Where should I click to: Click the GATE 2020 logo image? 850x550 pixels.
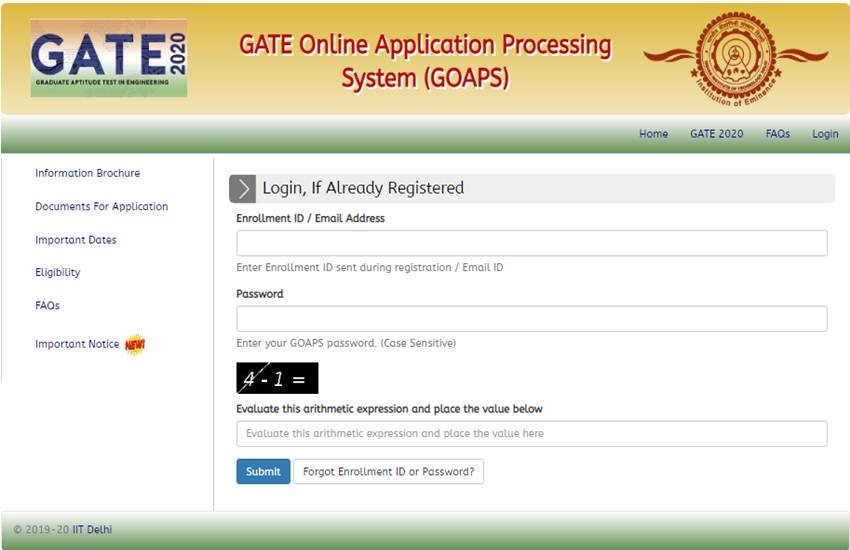[108, 58]
